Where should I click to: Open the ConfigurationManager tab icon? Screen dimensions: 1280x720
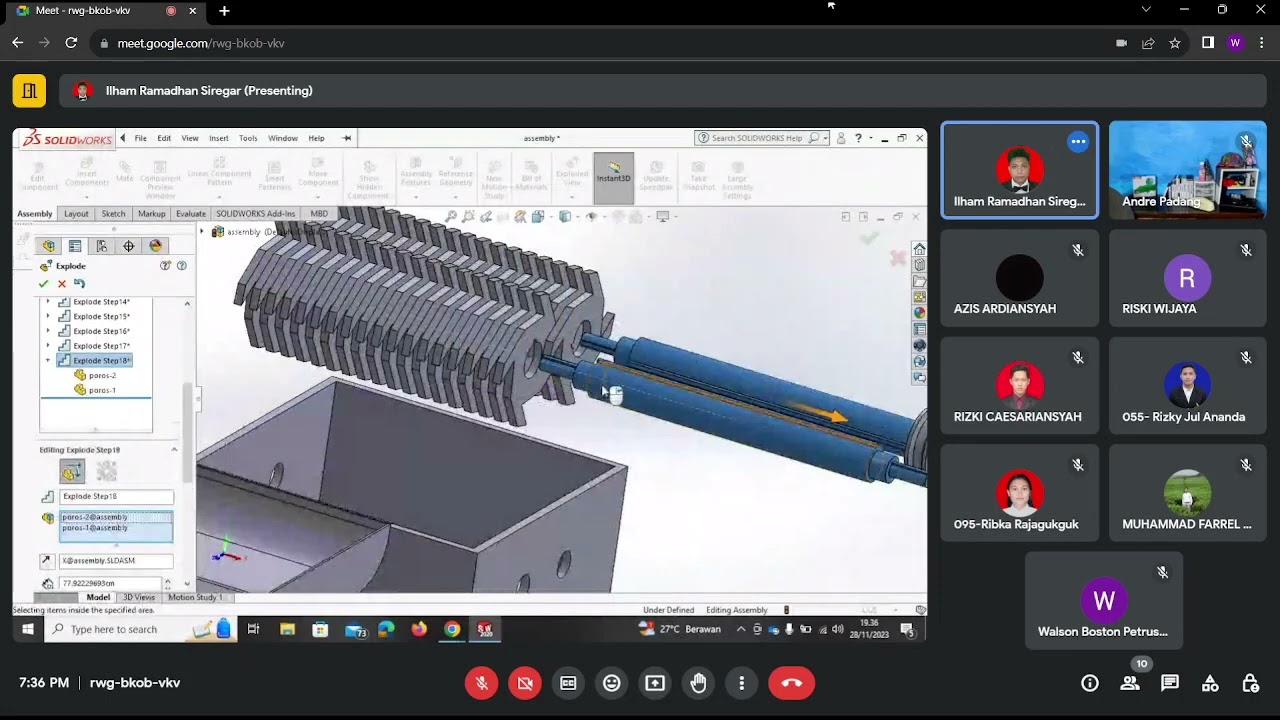click(102, 246)
